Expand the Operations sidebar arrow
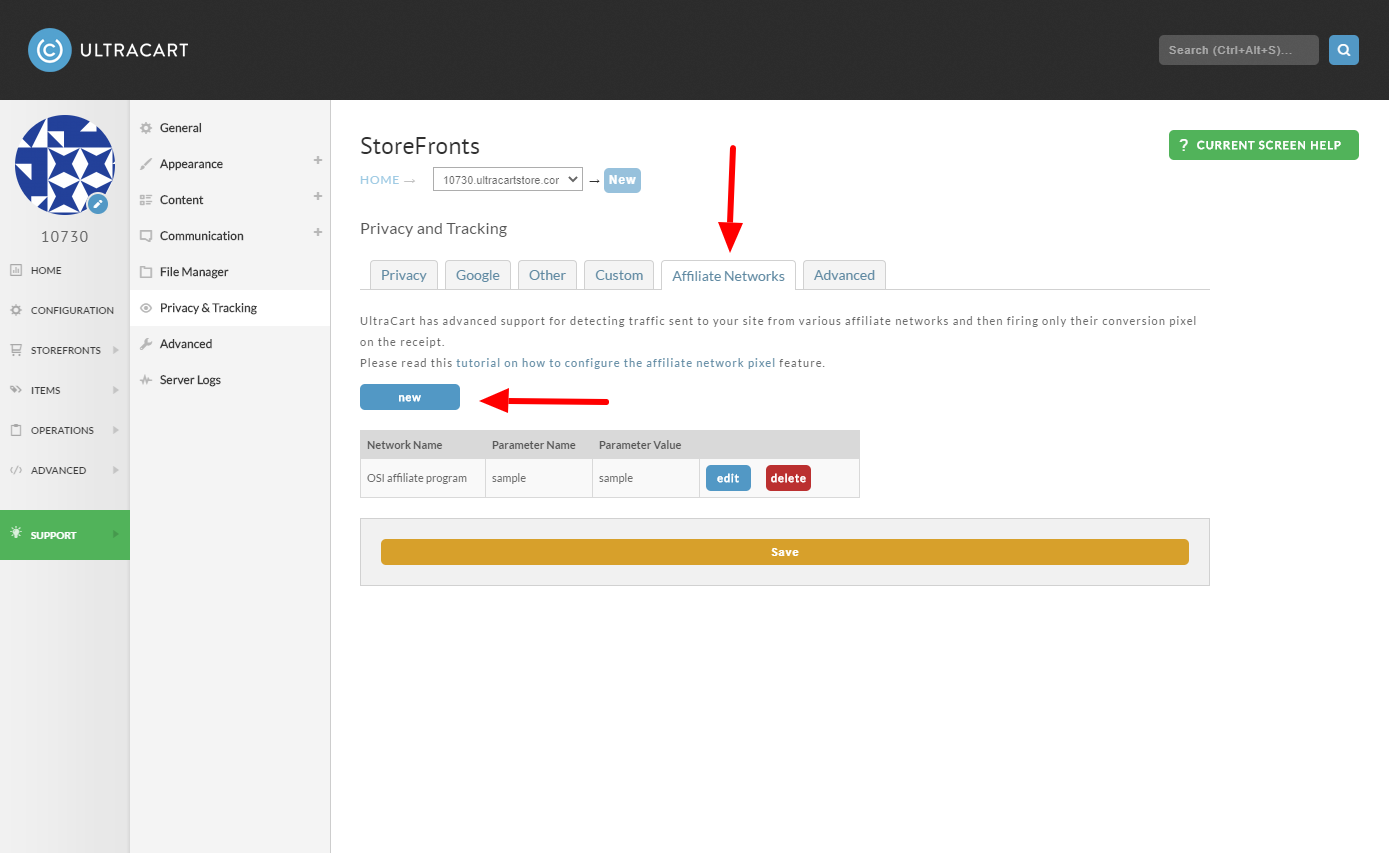The image size is (1389, 853). click(116, 430)
